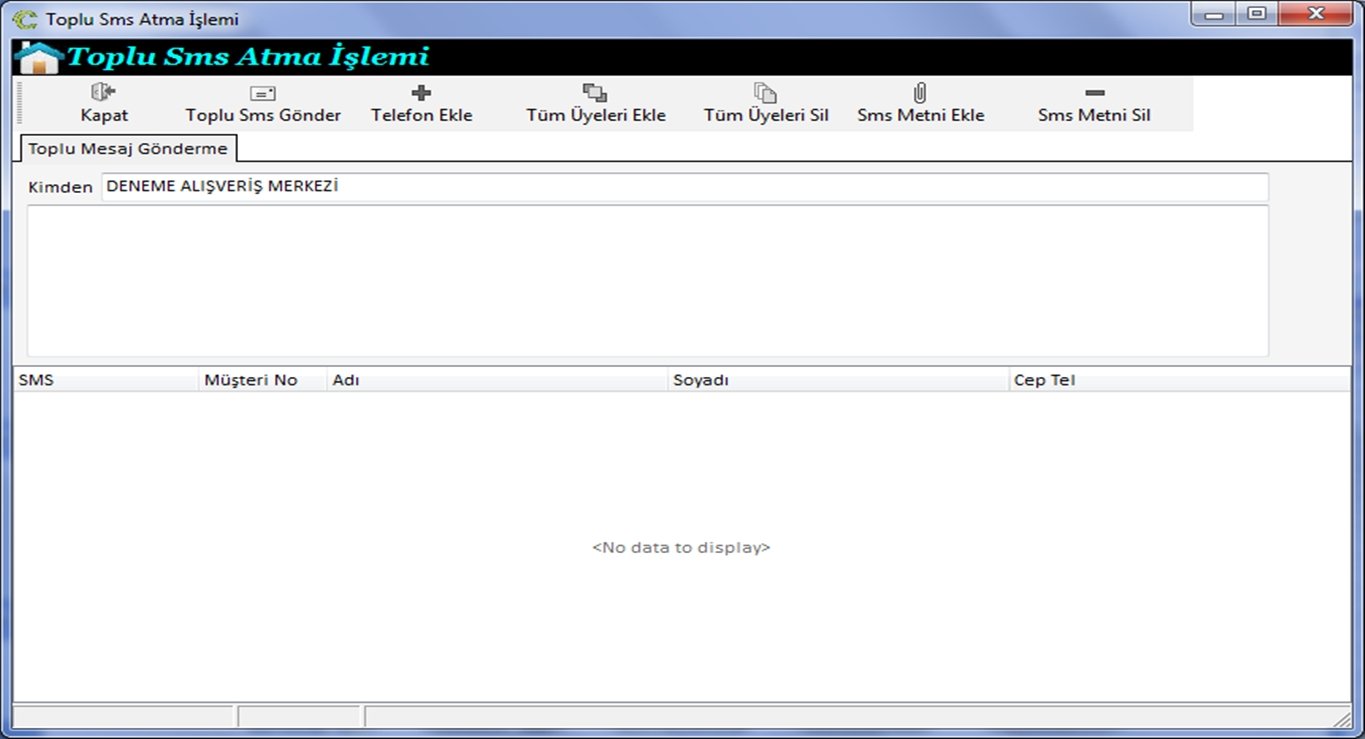The width and height of the screenshot is (1365, 739).
Task: Select the Toplu Mesaj Gönderme tab
Action: pos(128,149)
